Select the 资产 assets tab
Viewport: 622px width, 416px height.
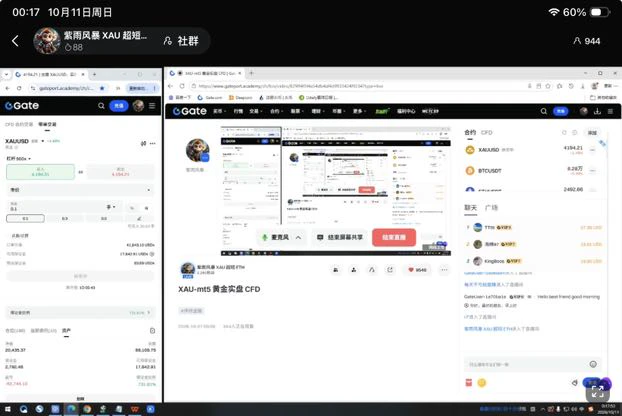tap(66, 331)
